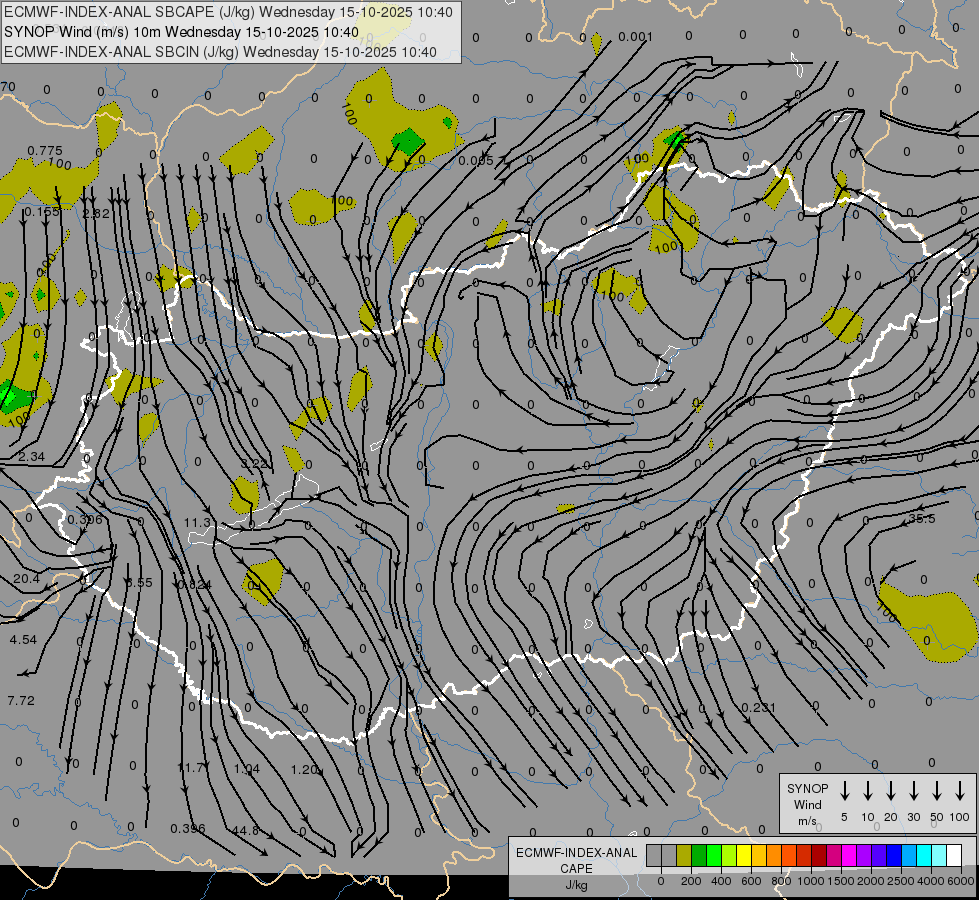
Task: Select the SBCAPE title line at top
Action: (x=229, y=12)
